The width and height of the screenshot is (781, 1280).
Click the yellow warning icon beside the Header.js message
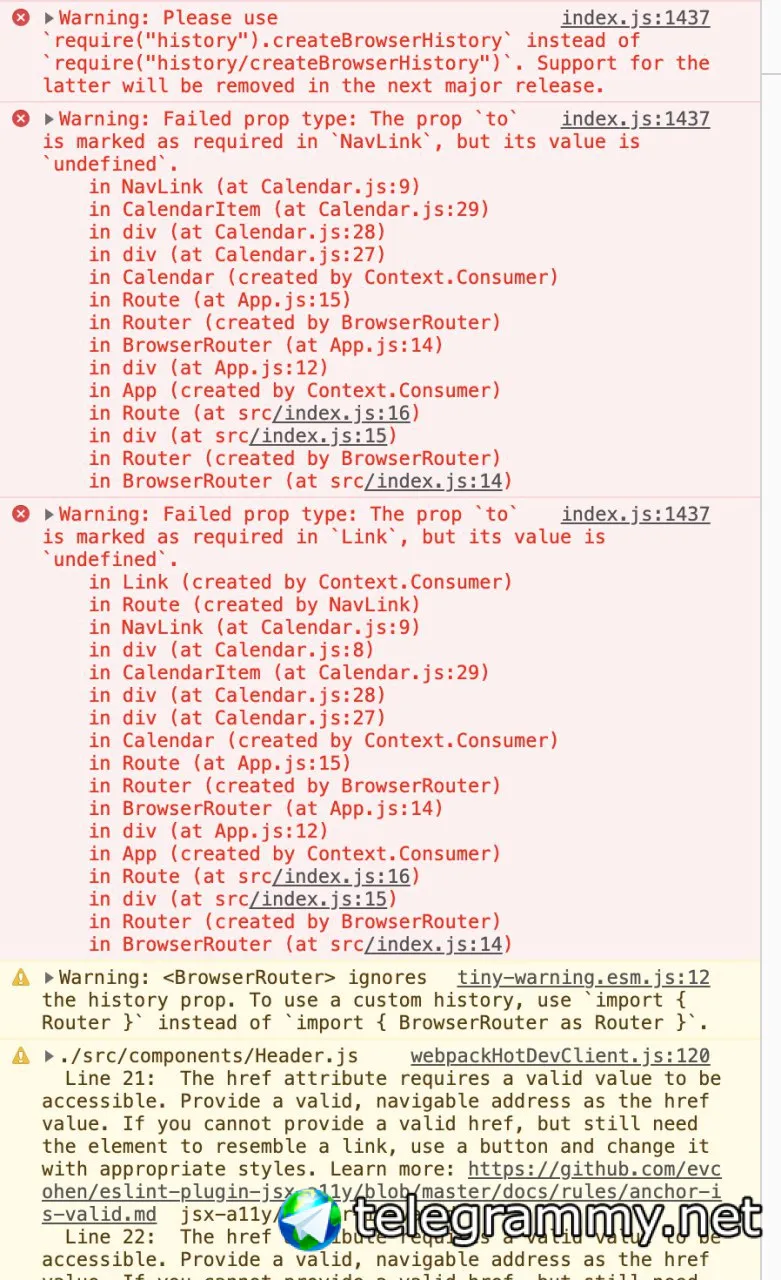point(20,1056)
